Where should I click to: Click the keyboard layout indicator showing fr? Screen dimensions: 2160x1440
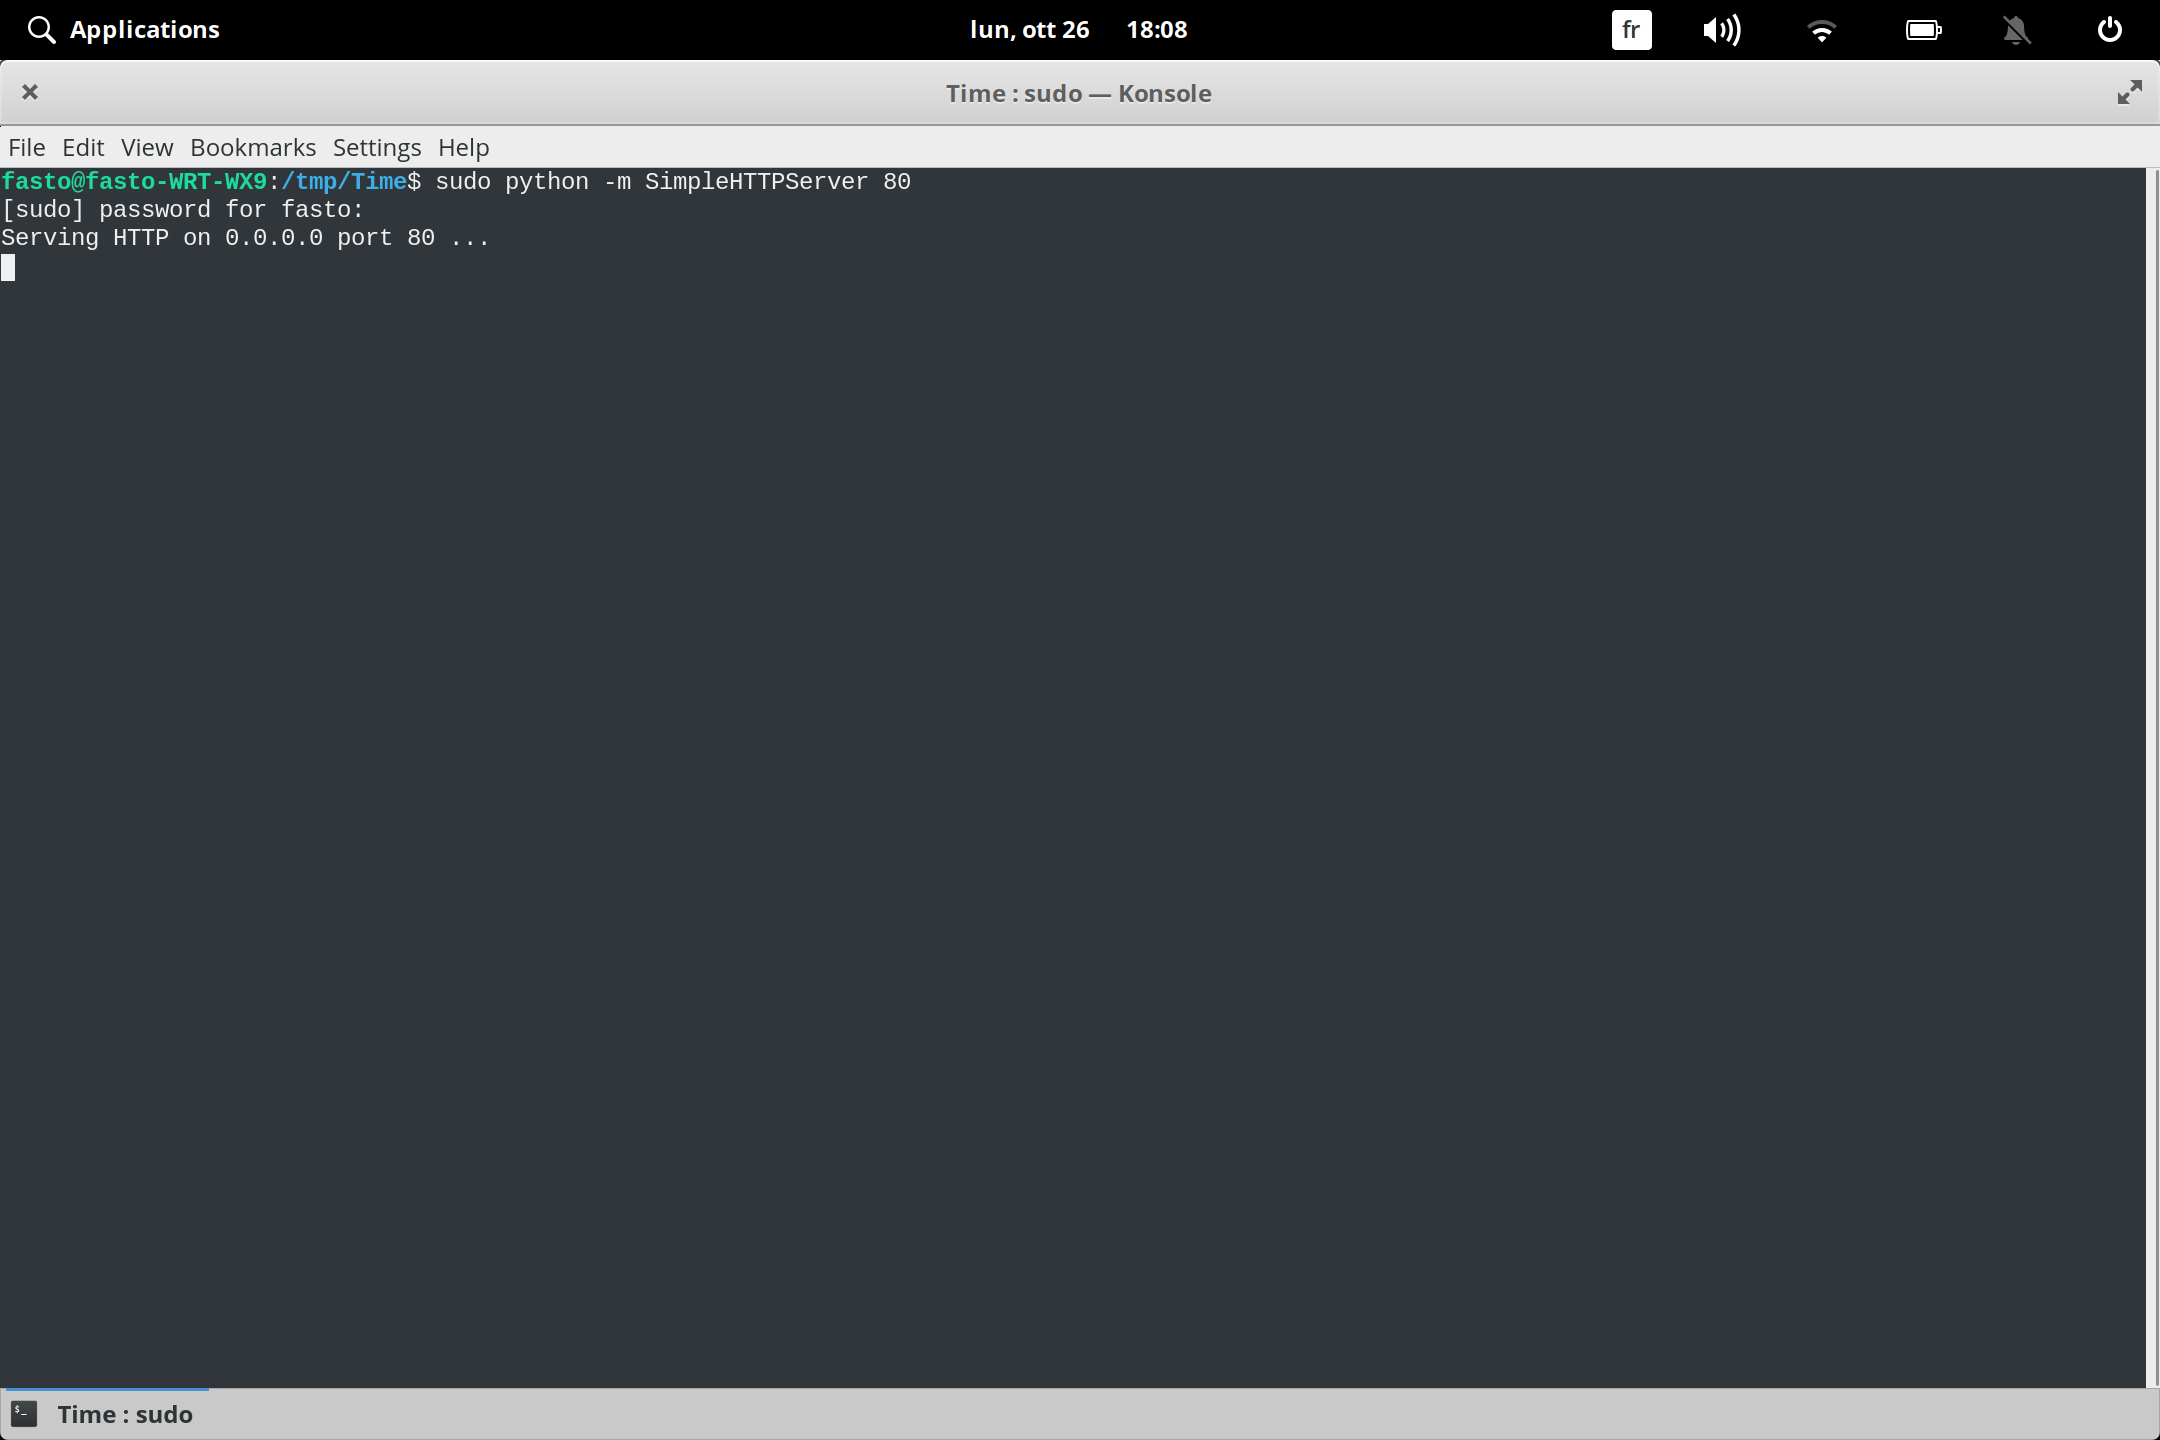click(1630, 29)
